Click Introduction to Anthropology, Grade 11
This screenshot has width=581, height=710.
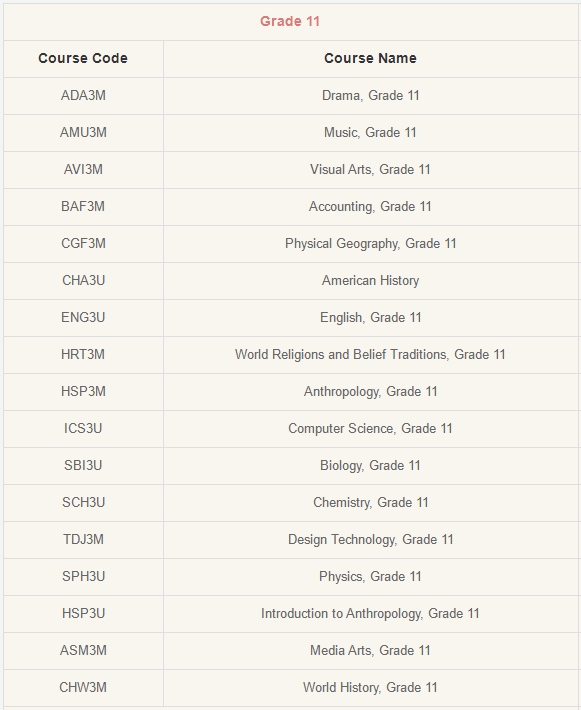370,614
